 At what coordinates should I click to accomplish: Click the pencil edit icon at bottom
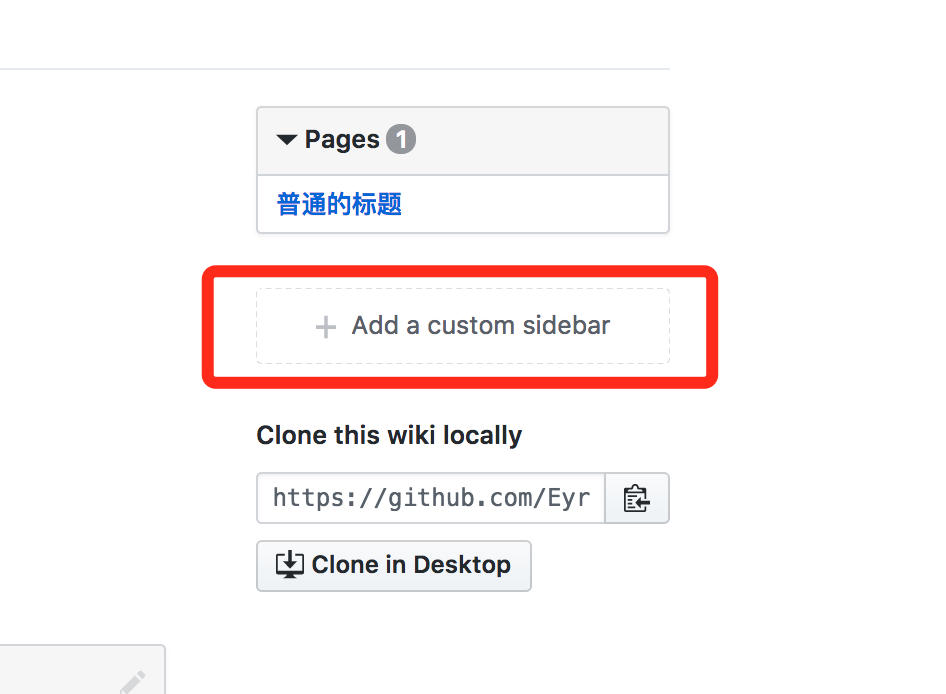132,683
